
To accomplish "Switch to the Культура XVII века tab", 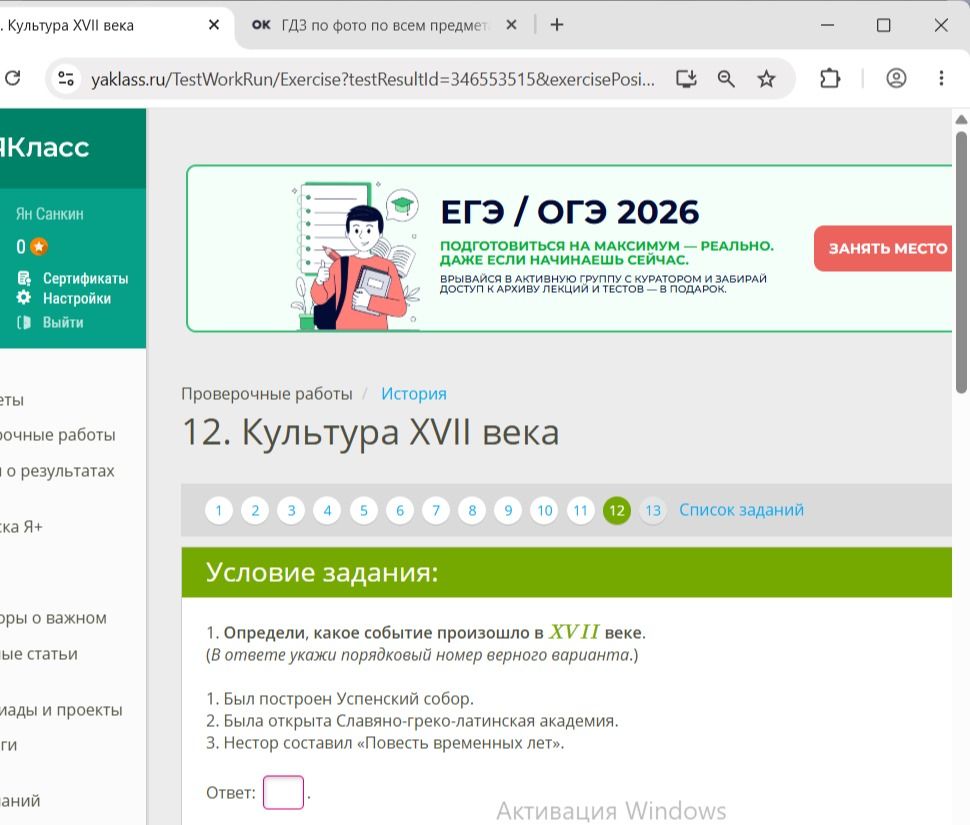I will tap(71, 25).
